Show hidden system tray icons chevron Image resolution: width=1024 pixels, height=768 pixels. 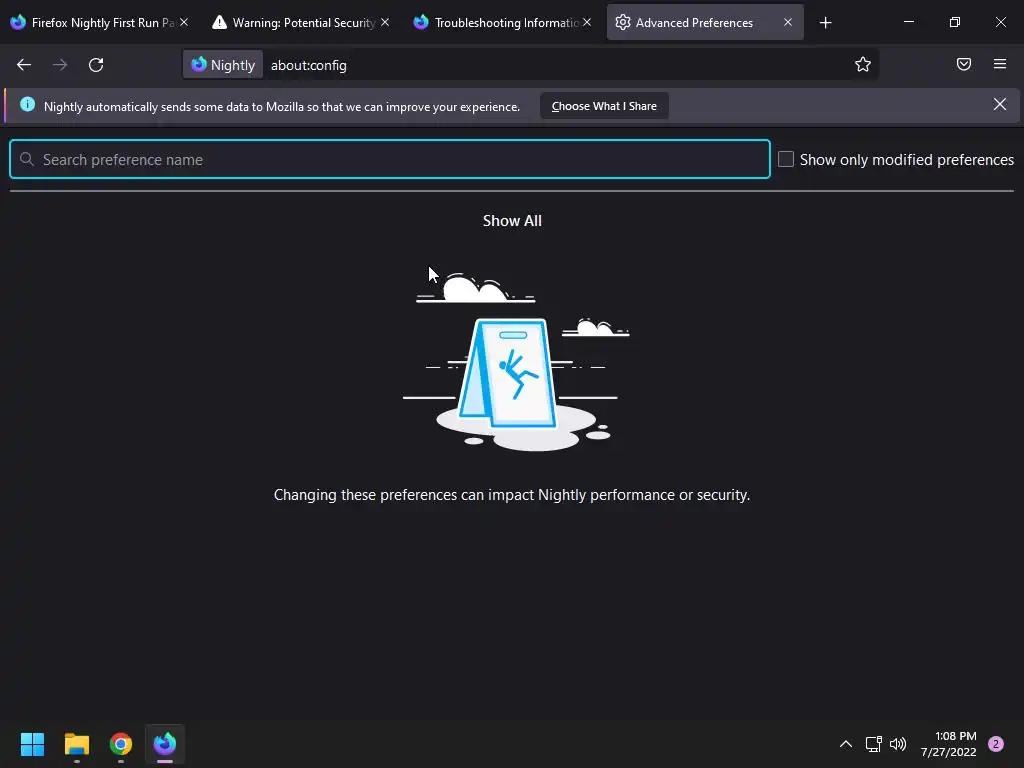click(x=845, y=744)
